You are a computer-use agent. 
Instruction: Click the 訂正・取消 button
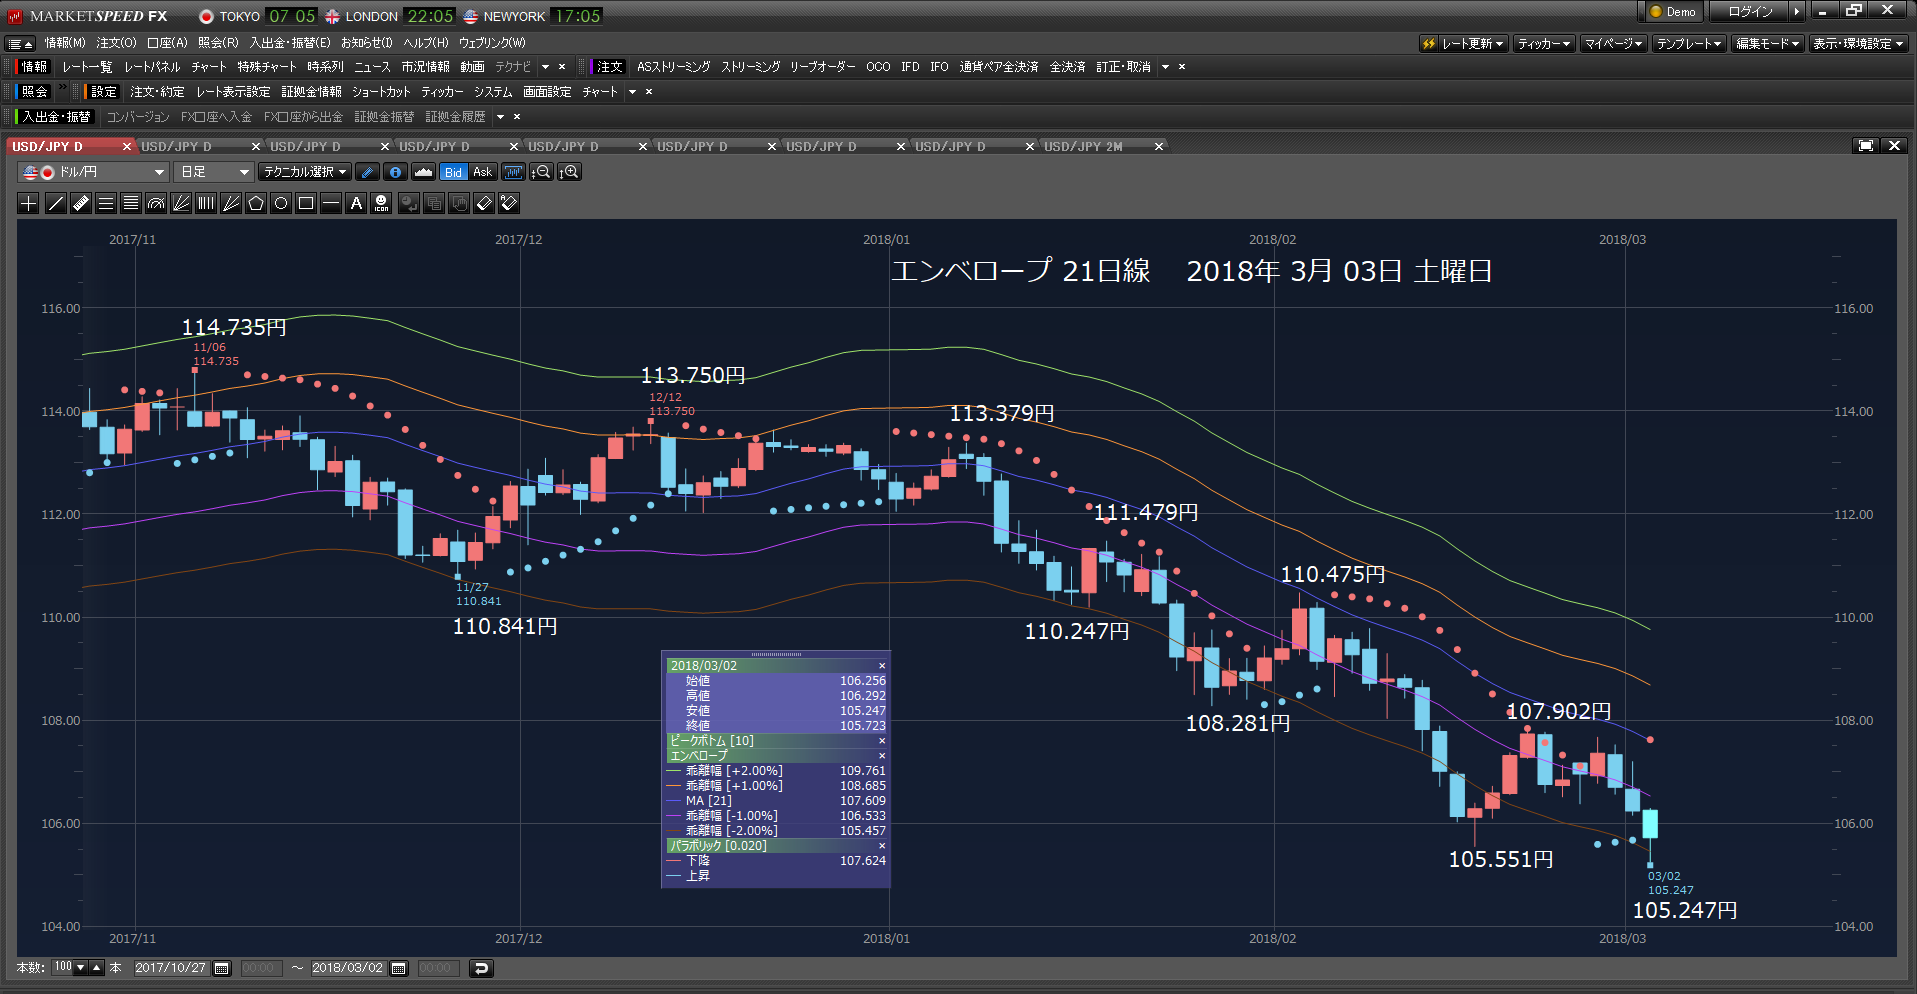tap(1124, 67)
